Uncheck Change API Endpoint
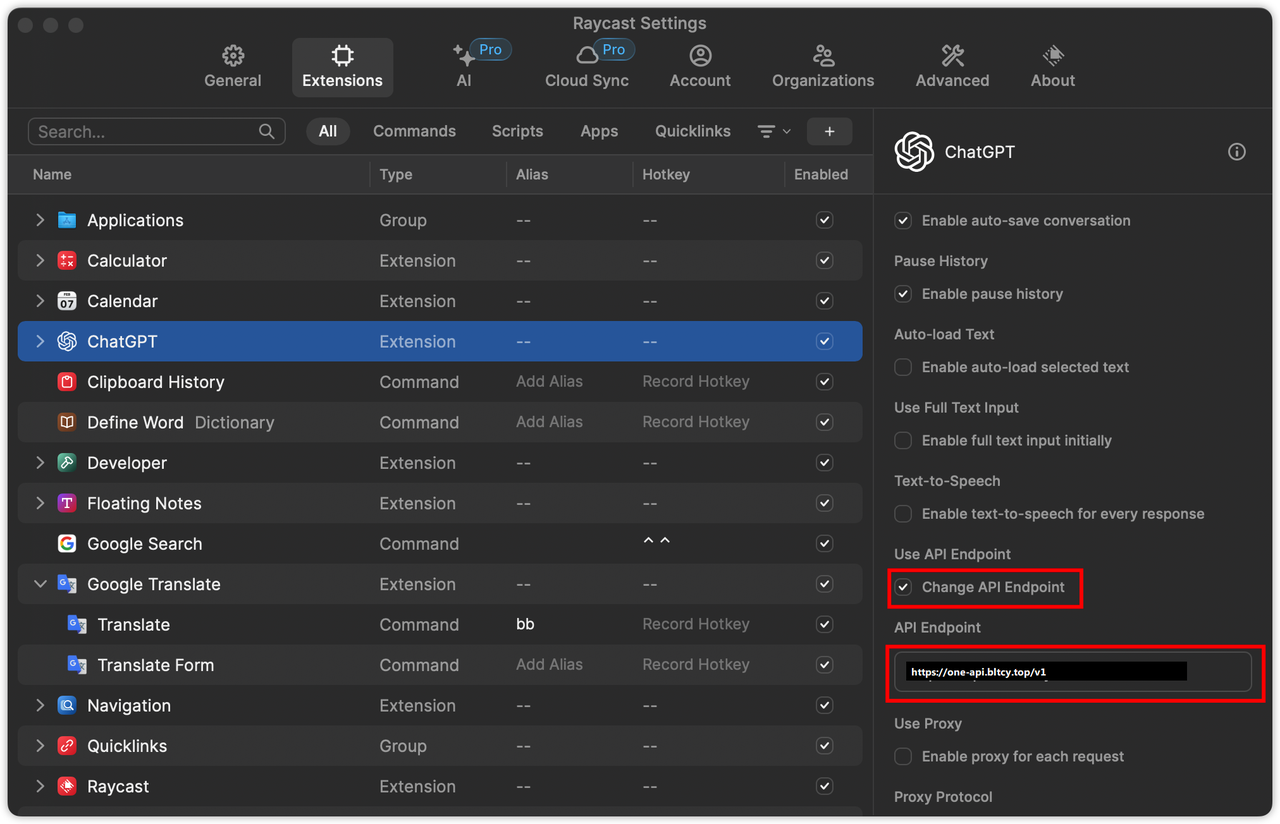 903,587
